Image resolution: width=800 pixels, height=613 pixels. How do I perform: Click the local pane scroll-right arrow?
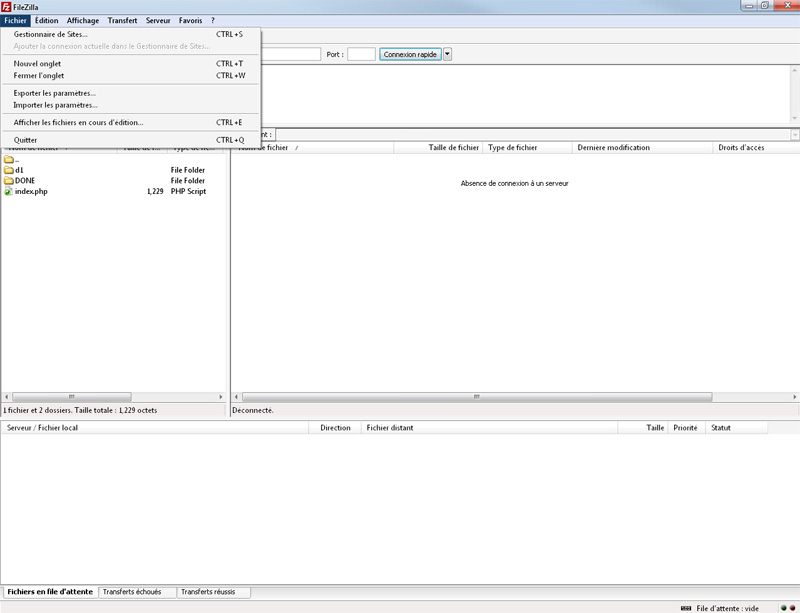tap(221, 397)
